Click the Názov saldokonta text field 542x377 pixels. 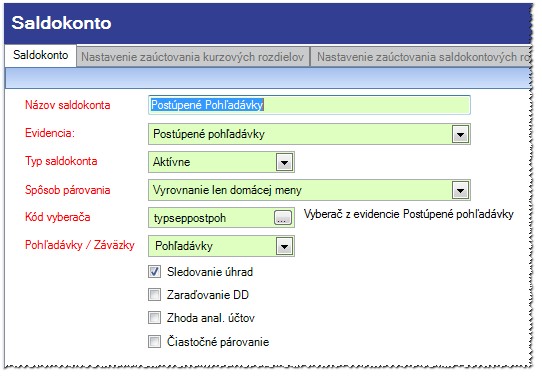click(309, 105)
